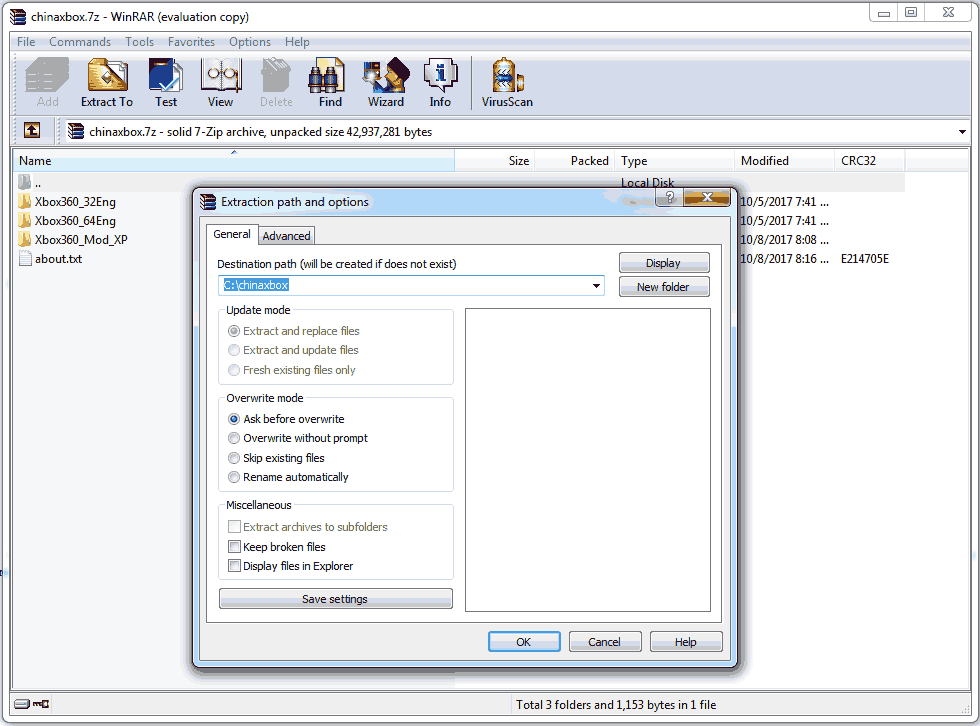This screenshot has width=980, height=726.
Task: Click the Xbox360_64Eng folder icon
Action: pyautogui.click(x=25, y=220)
